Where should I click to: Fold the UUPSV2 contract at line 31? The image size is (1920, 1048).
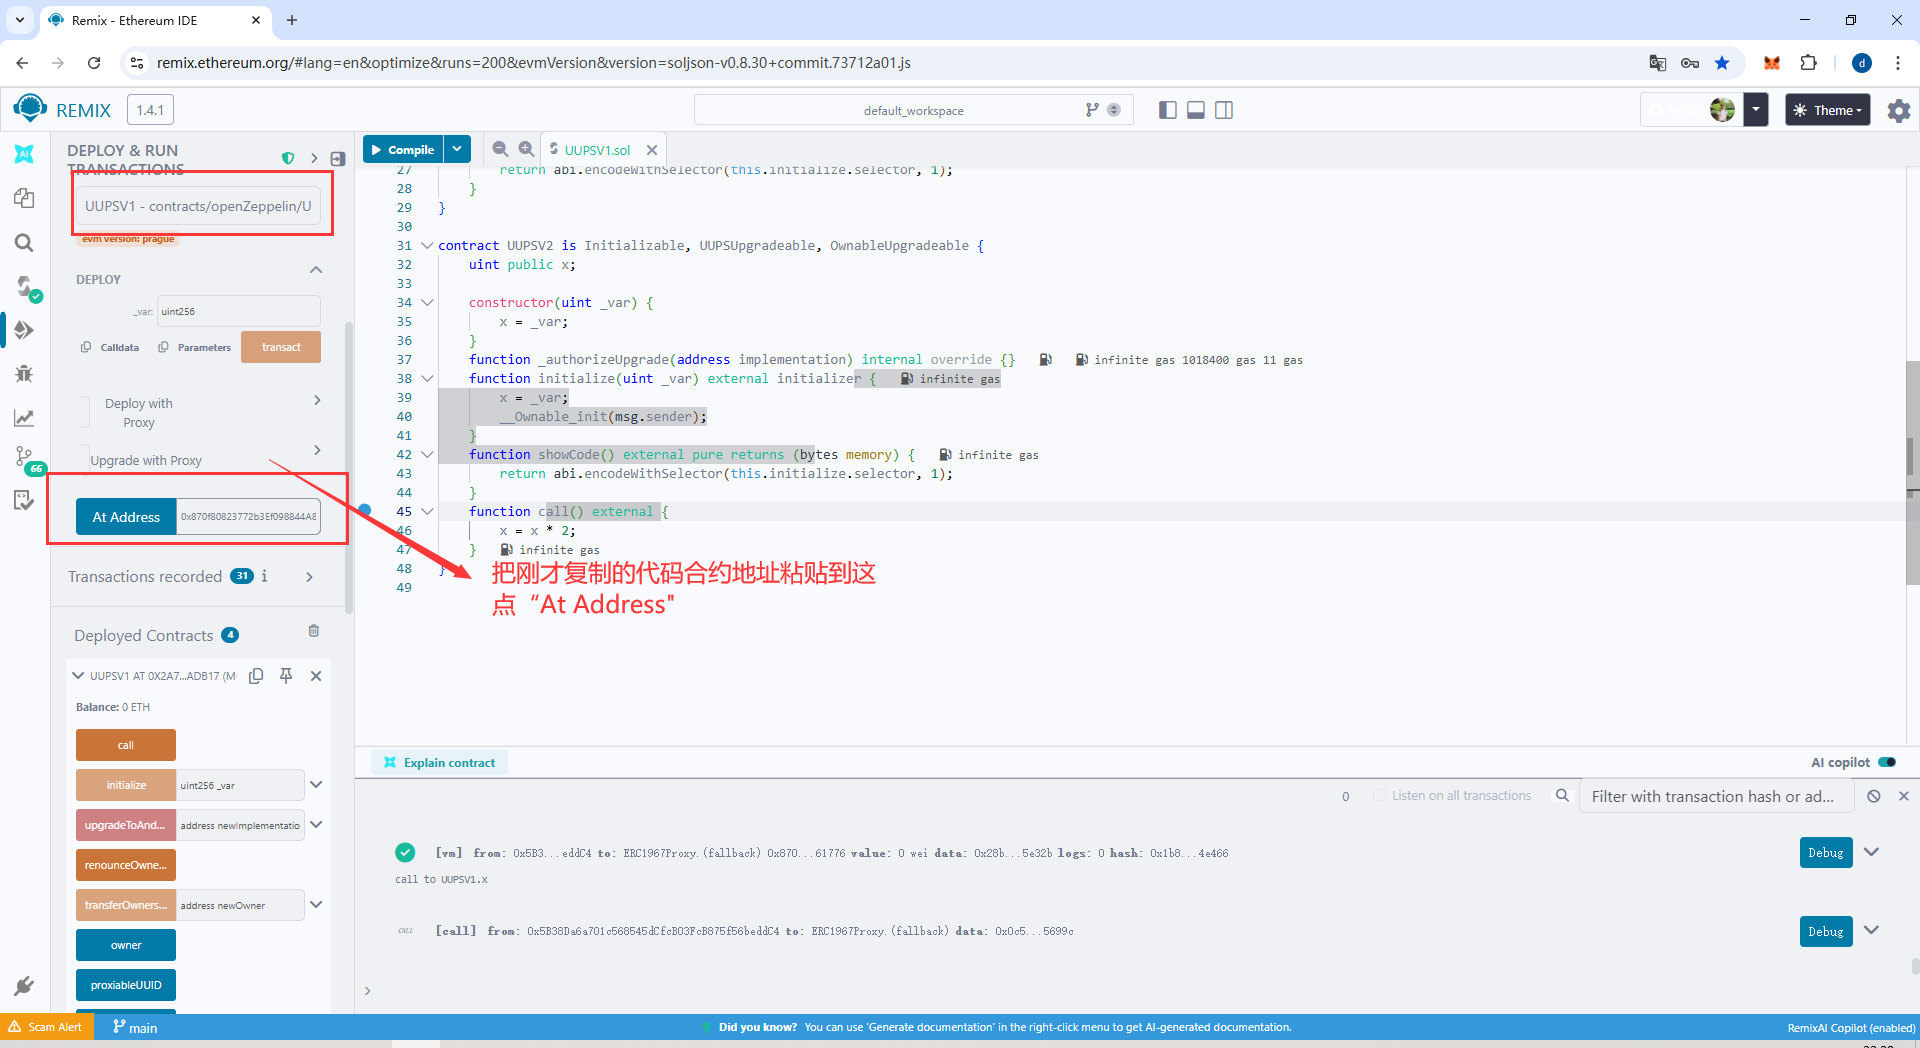pyautogui.click(x=427, y=245)
